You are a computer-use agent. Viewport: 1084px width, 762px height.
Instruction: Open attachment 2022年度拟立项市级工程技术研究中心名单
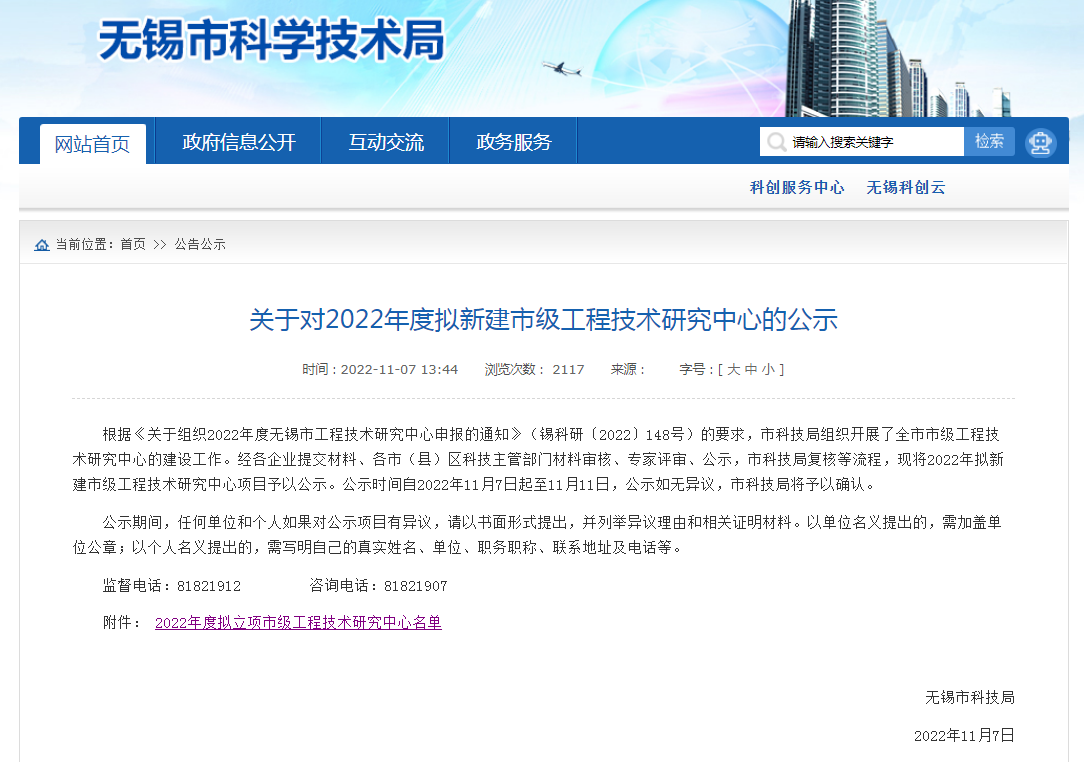click(x=298, y=622)
